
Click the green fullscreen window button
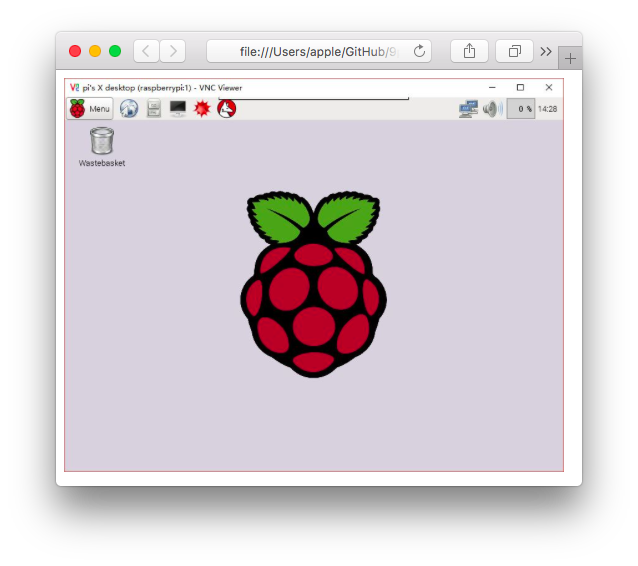[115, 51]
